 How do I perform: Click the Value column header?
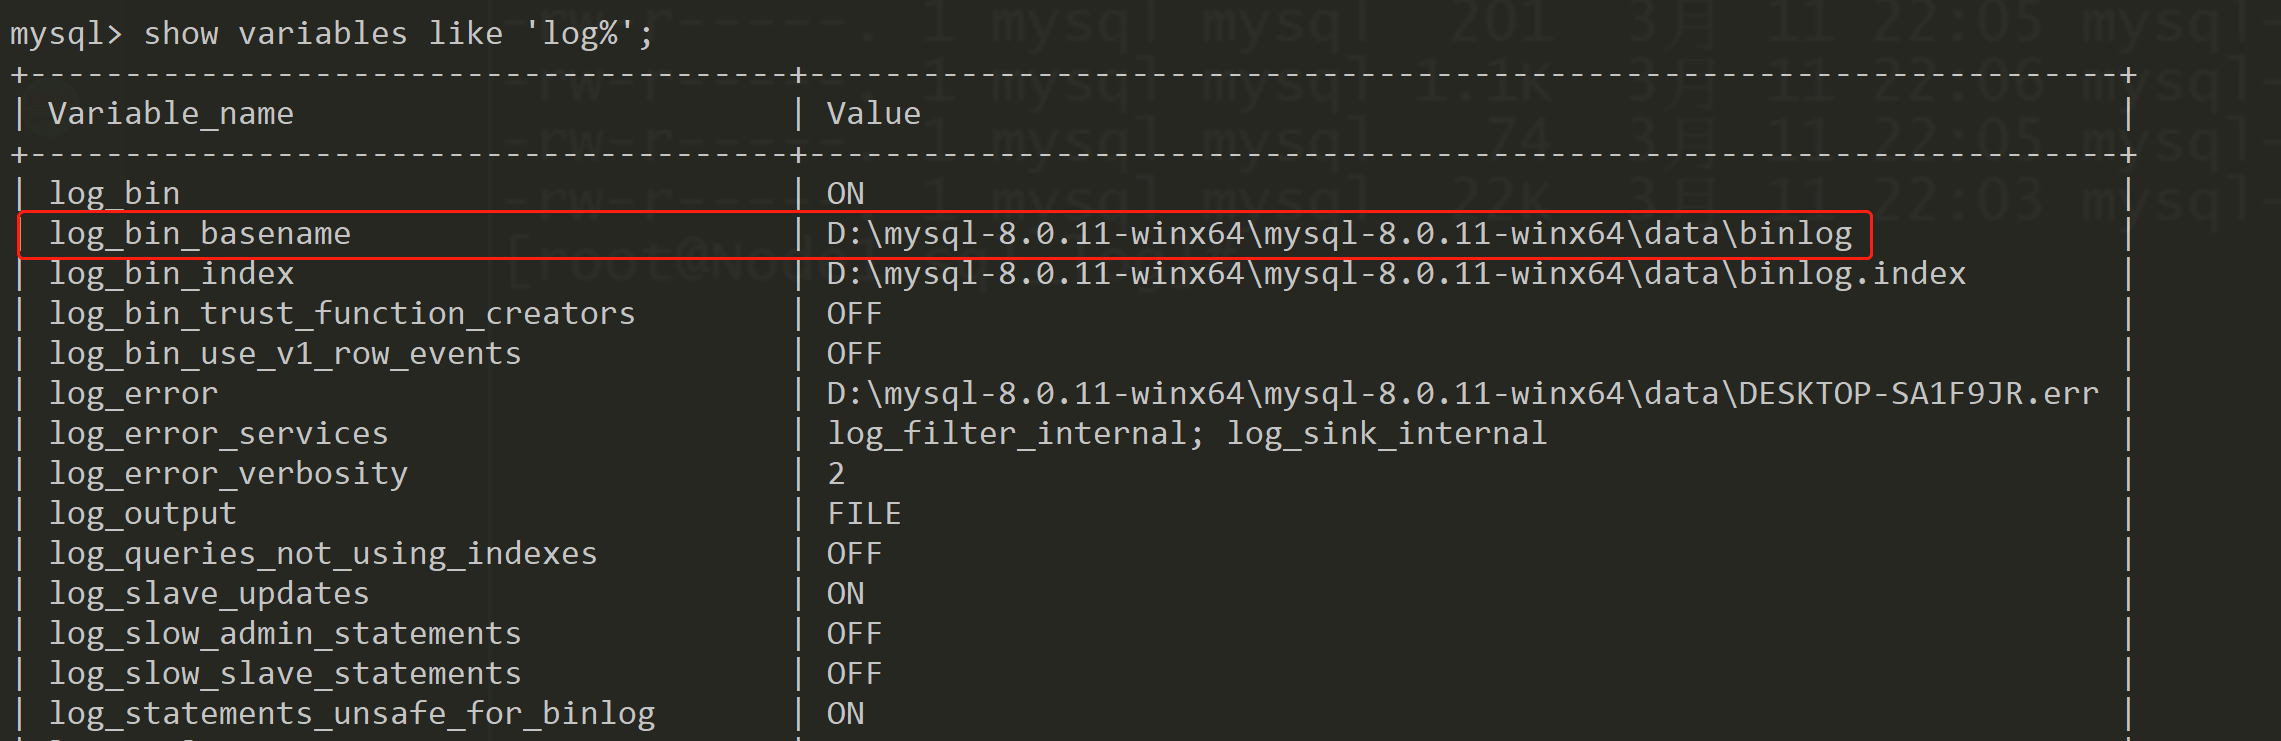coord(873,114)
